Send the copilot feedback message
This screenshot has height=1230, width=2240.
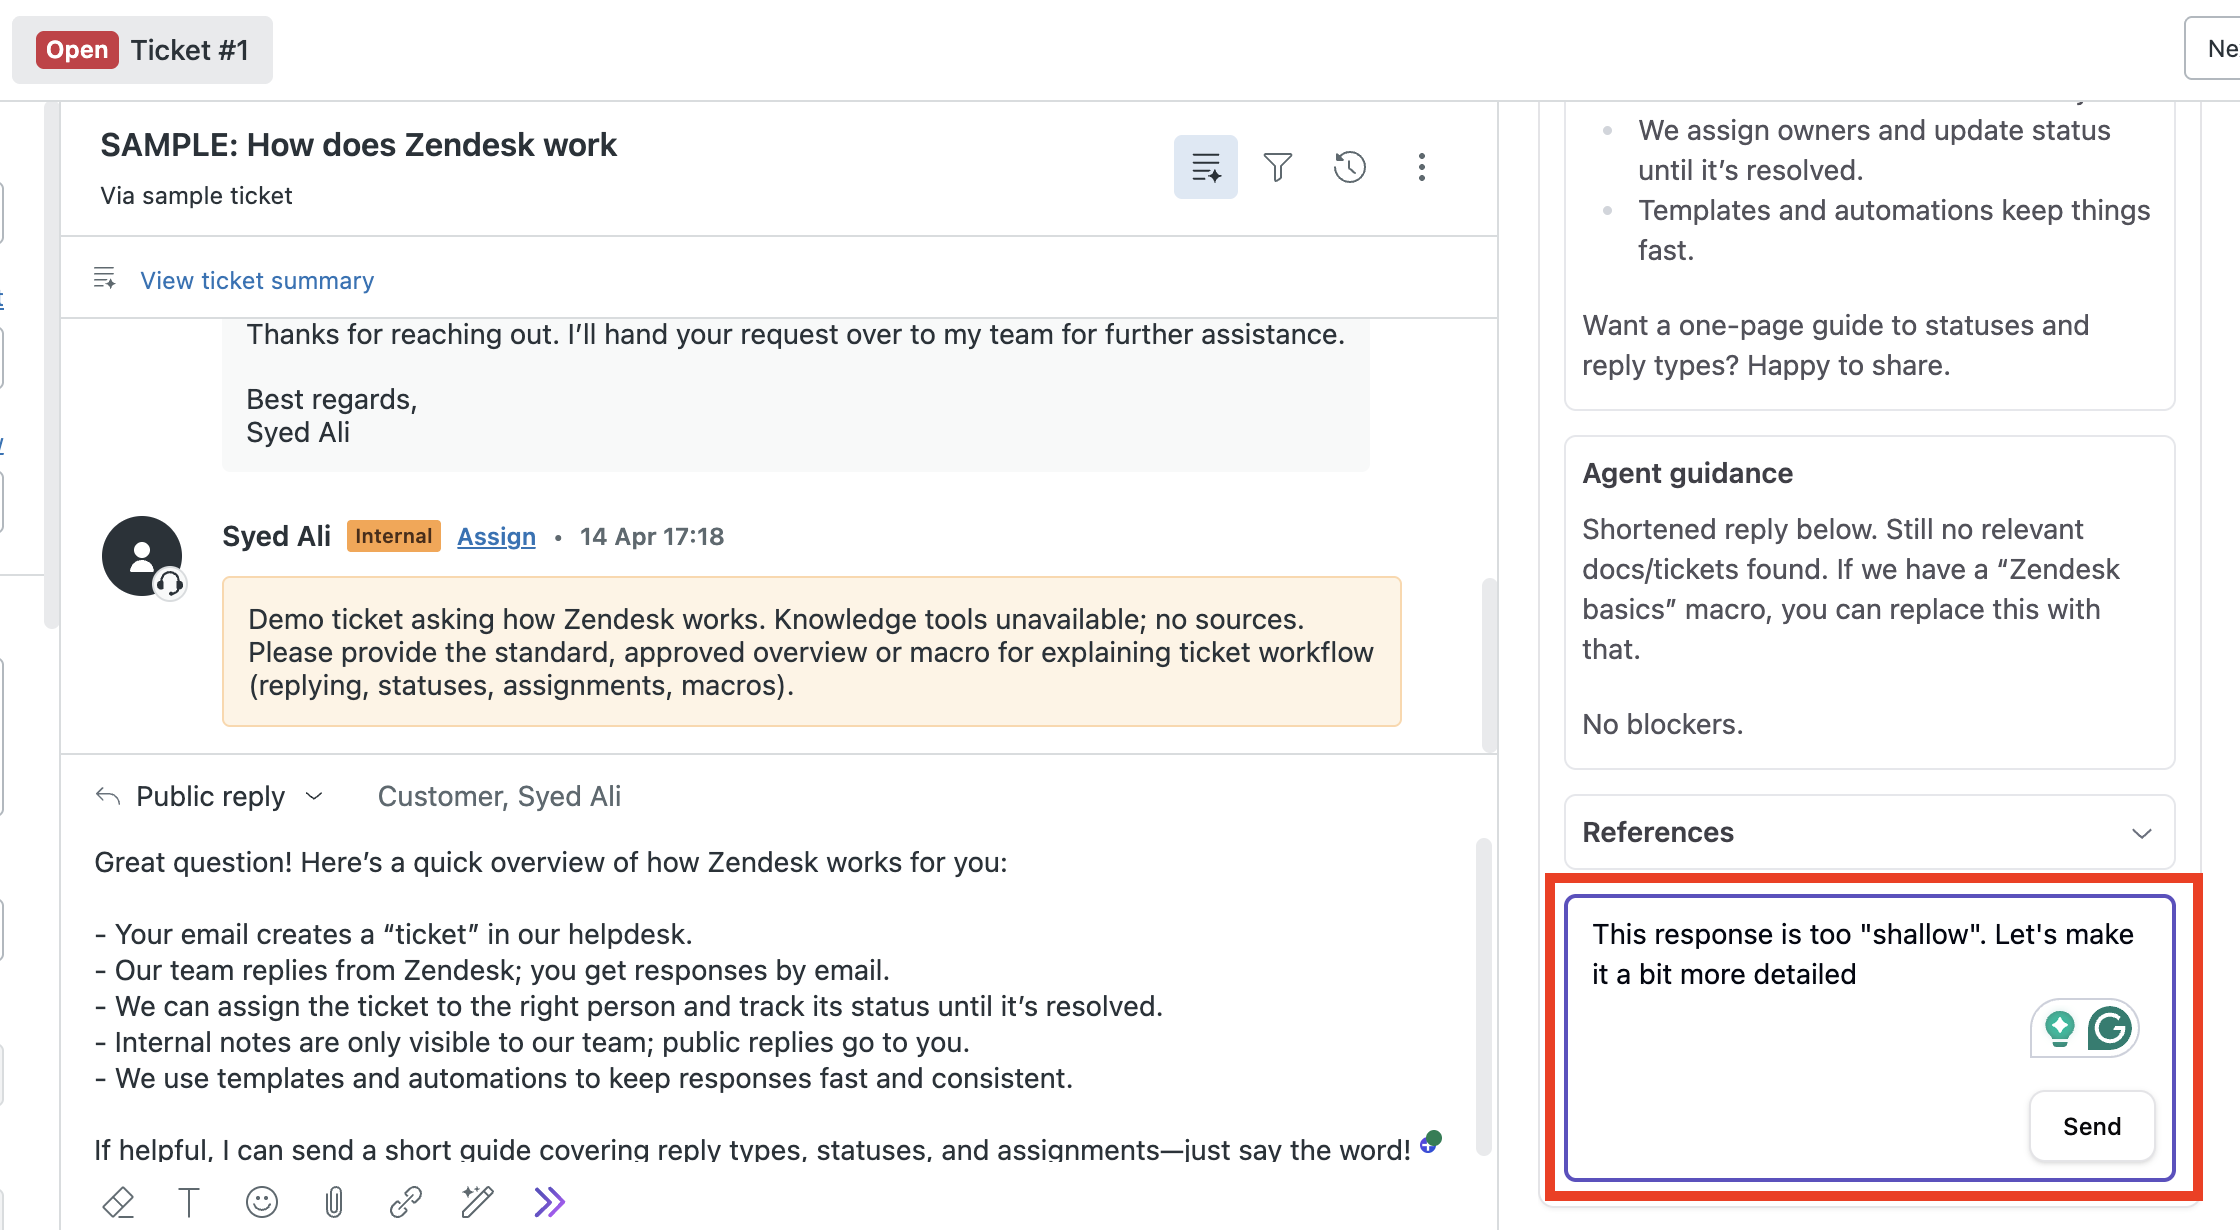click(2091, 1126)
